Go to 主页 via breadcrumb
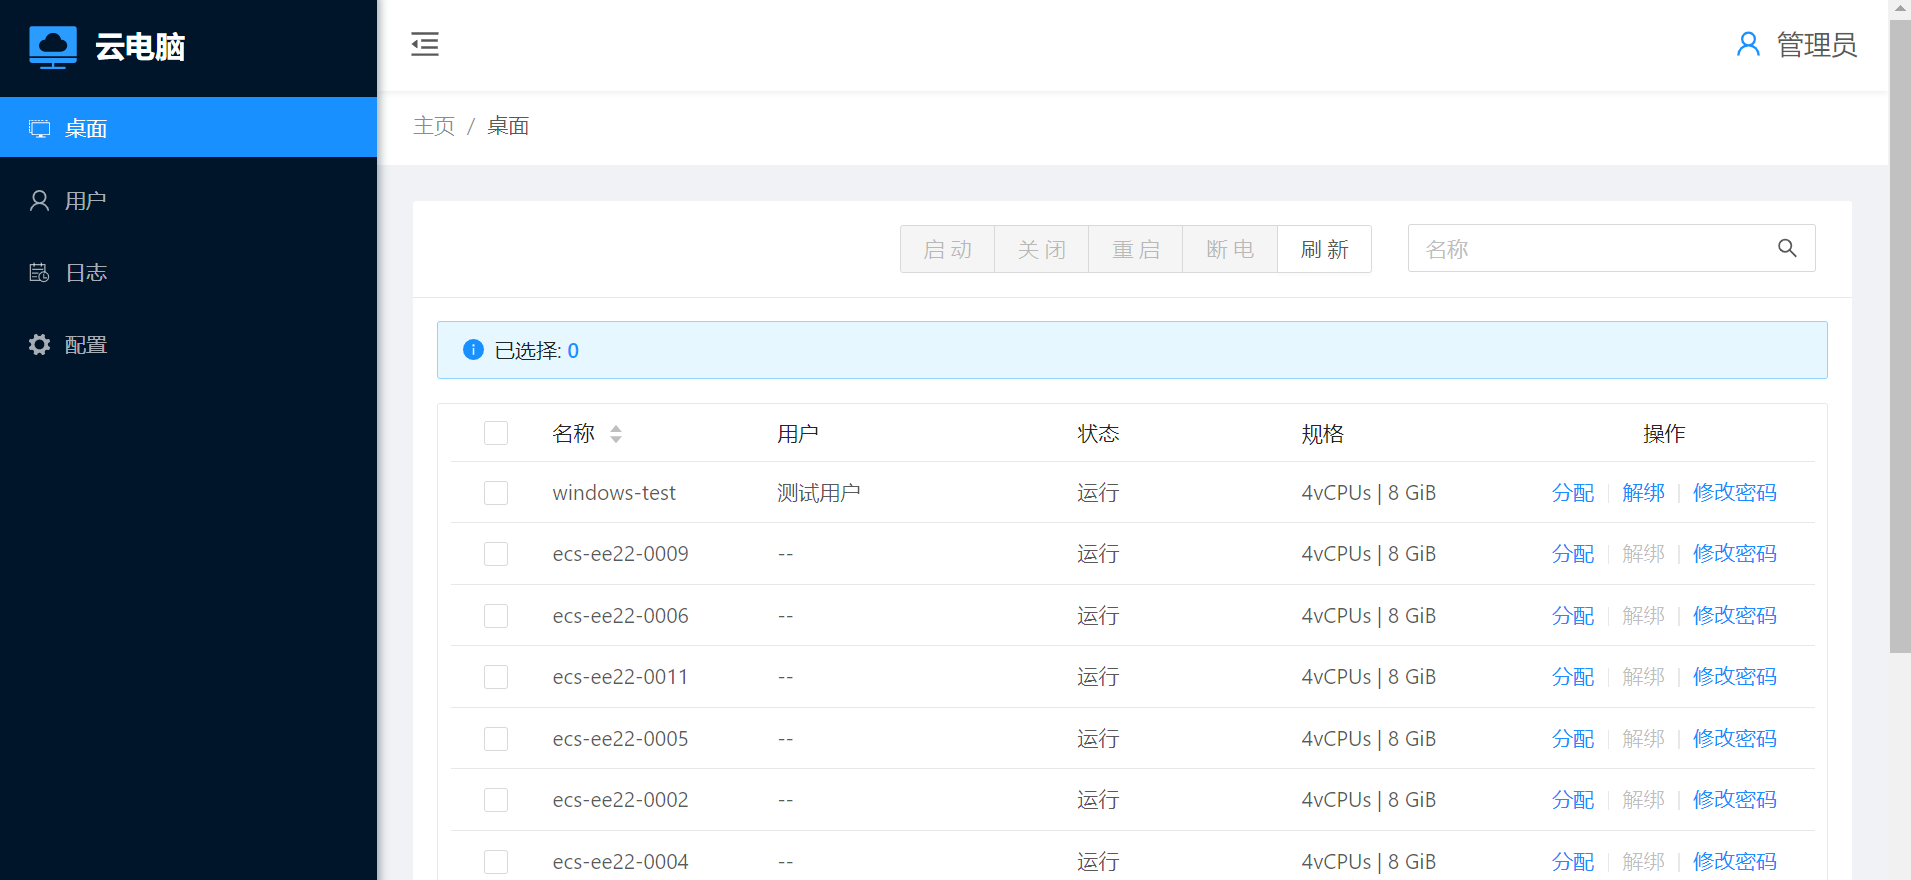Image resolution: width=1911 pixels, height=880 pixels. [434, 126]
